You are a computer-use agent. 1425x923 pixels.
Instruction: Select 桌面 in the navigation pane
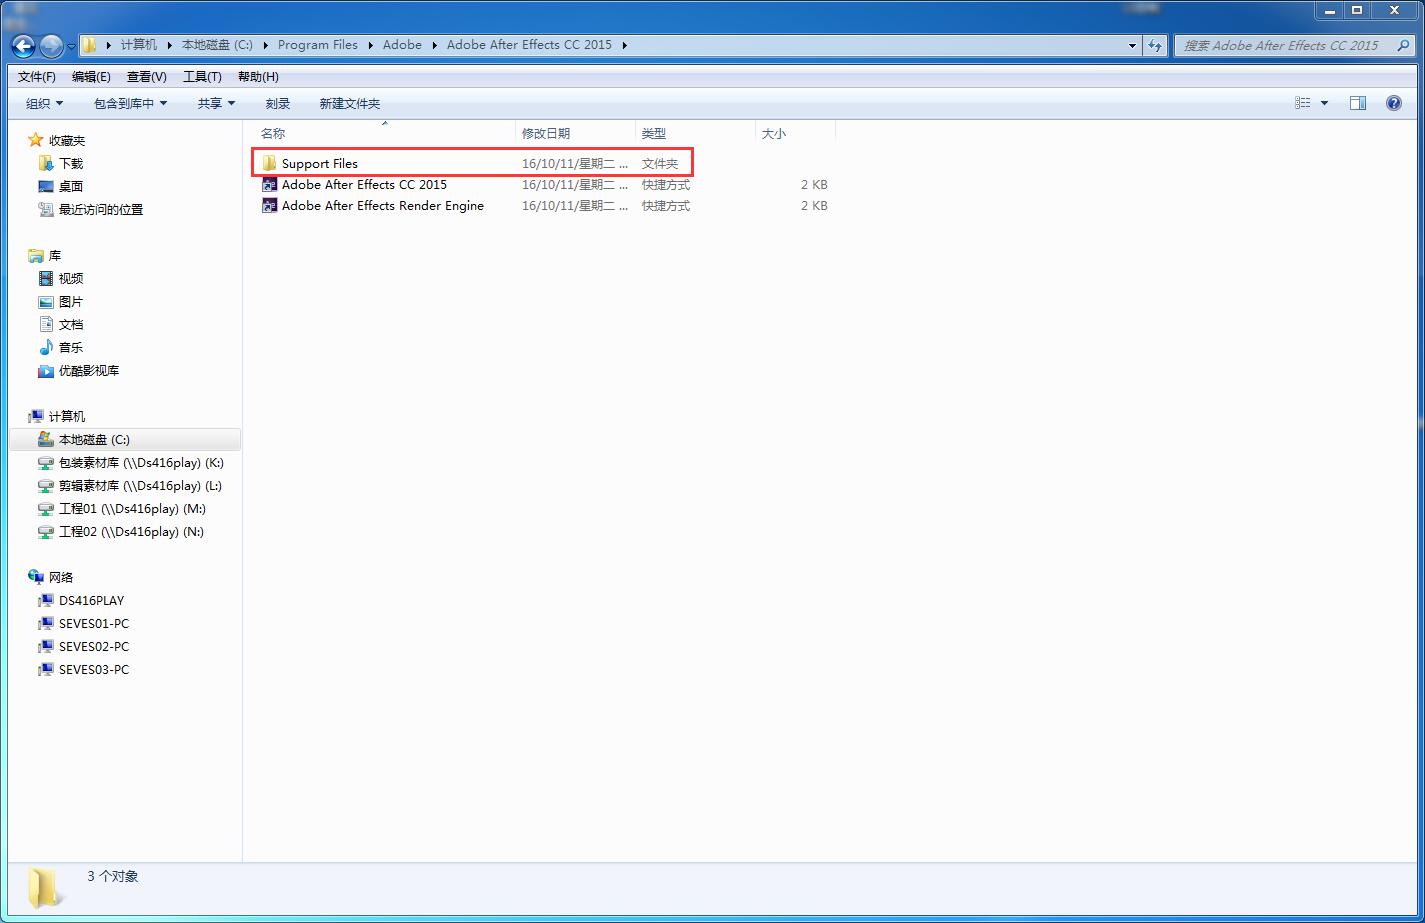point(70,186)
